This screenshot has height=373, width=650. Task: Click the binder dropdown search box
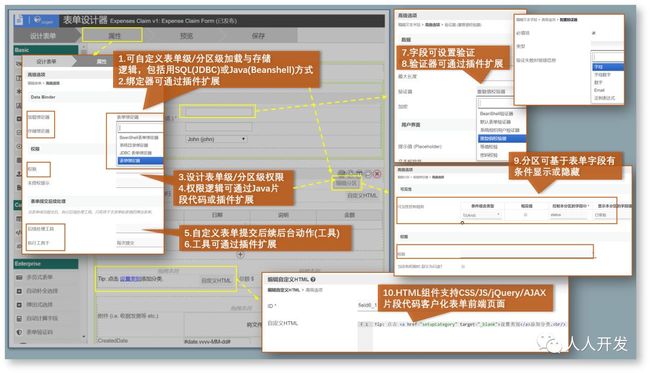click(140, 128)
